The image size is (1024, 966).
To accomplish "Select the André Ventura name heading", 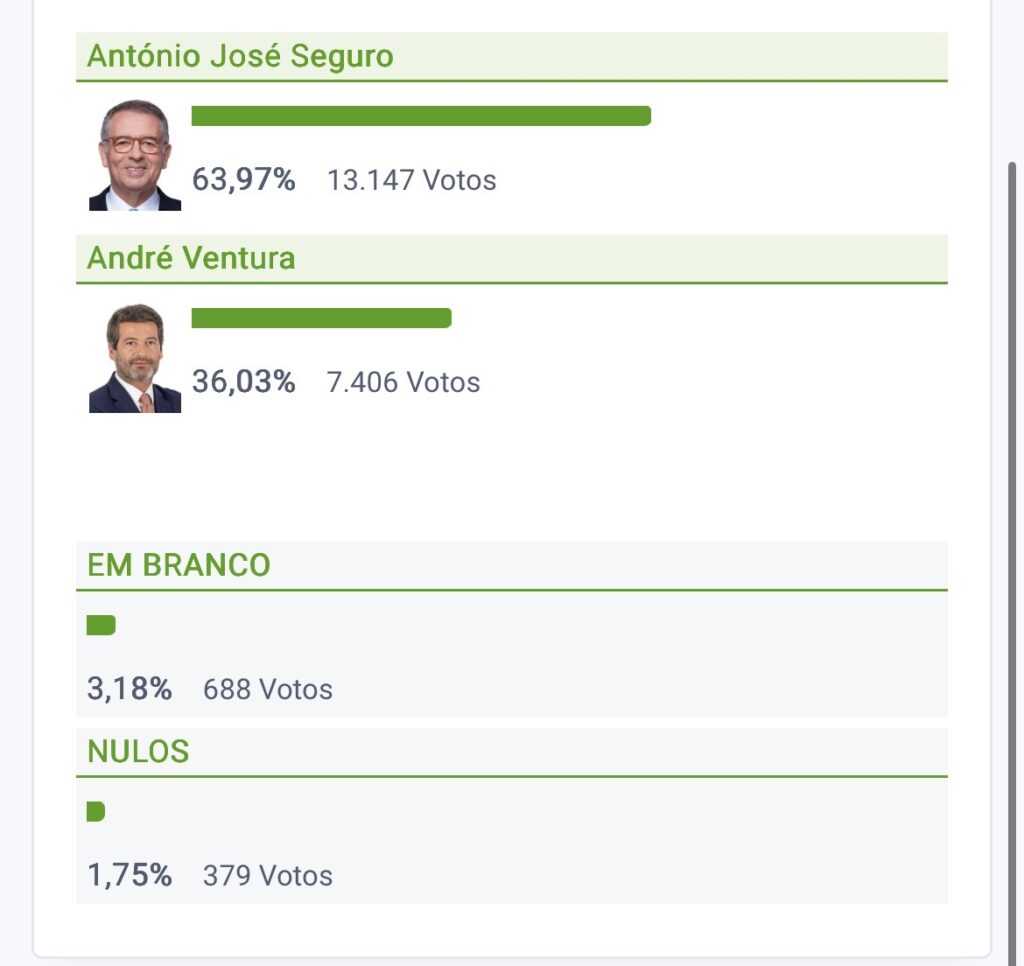I will point(191,258).
